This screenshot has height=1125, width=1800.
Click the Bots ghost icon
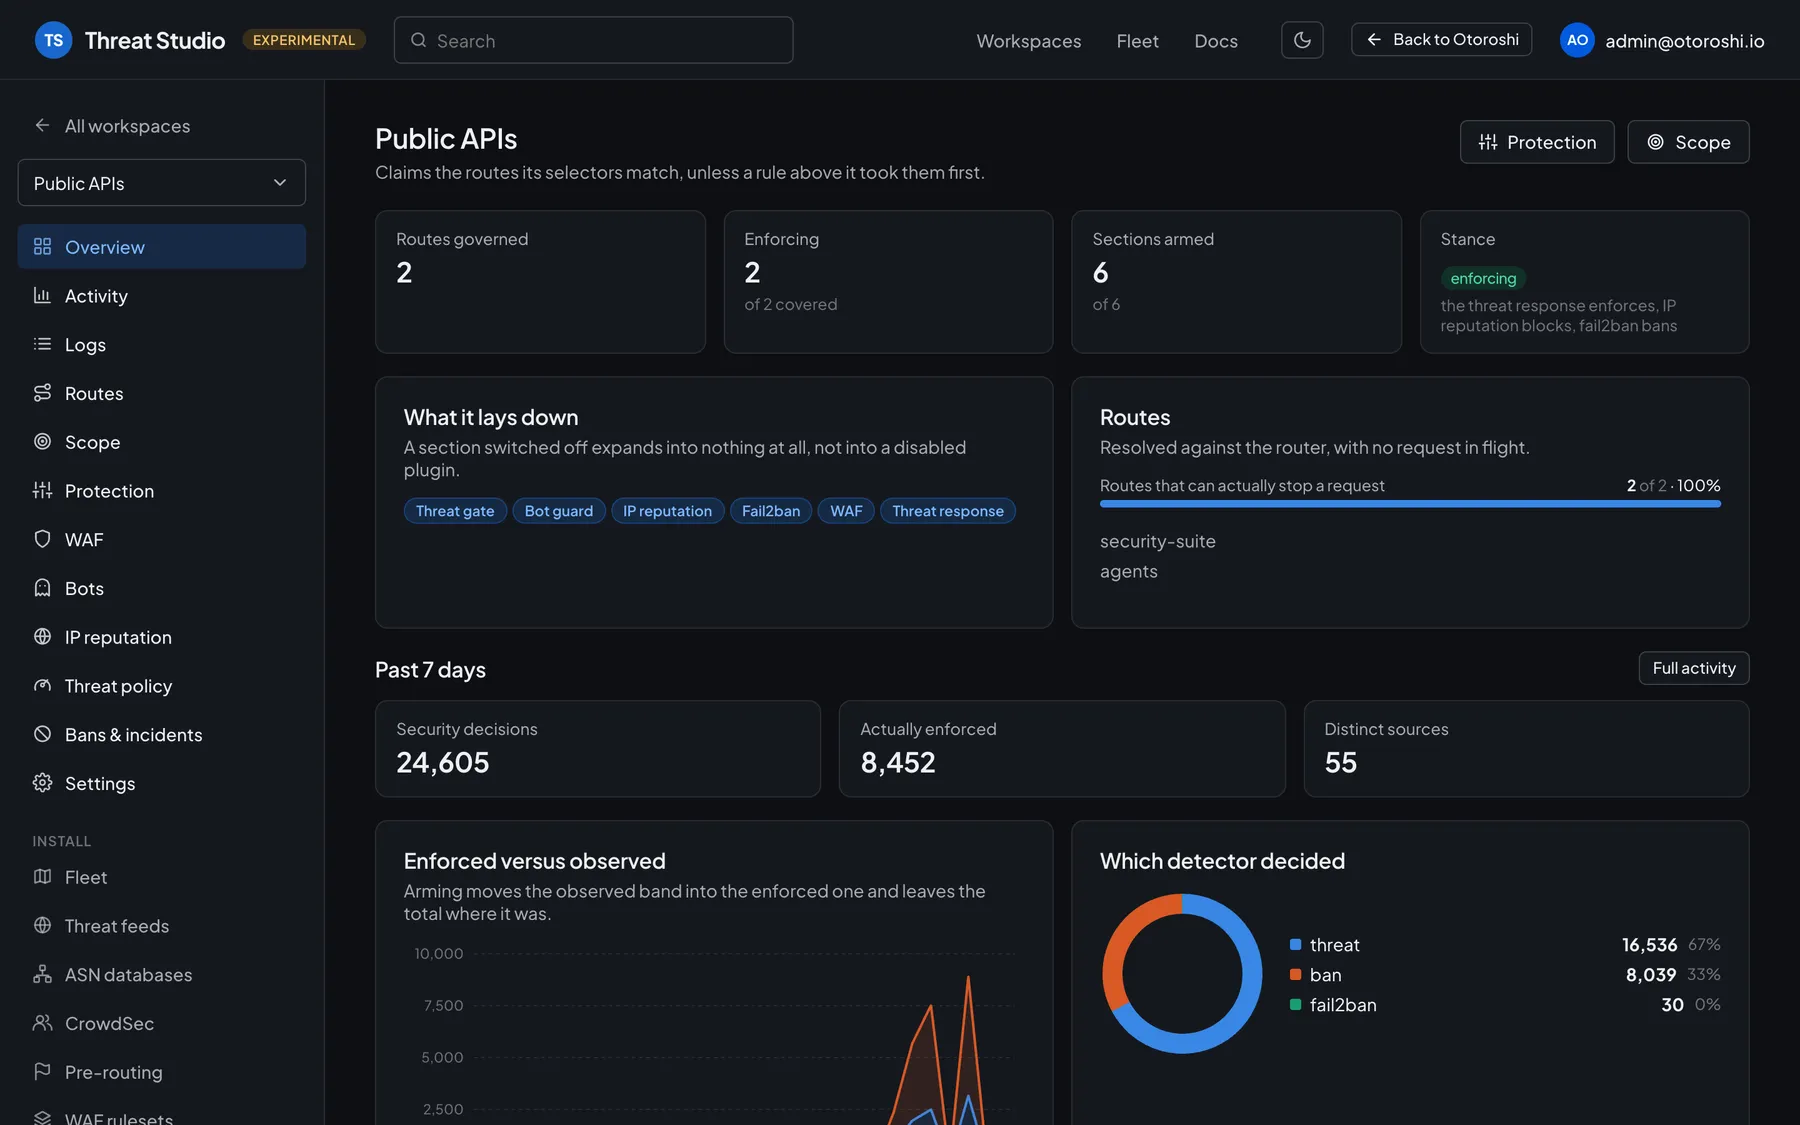point(42,588)
